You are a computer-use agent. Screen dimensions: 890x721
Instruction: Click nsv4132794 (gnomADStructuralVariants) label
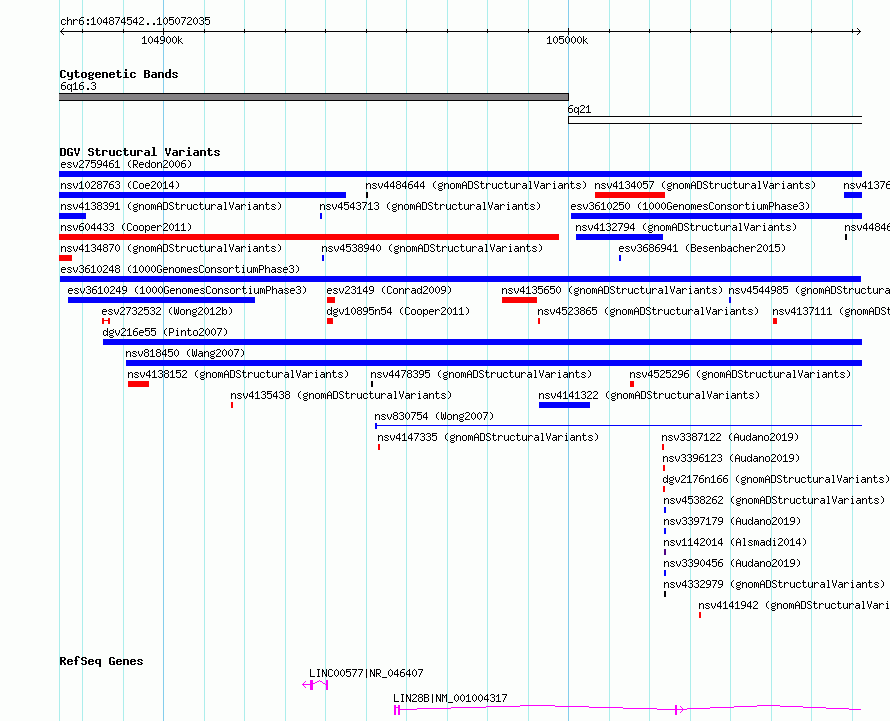pyautogui.click(x=686, y=227)
